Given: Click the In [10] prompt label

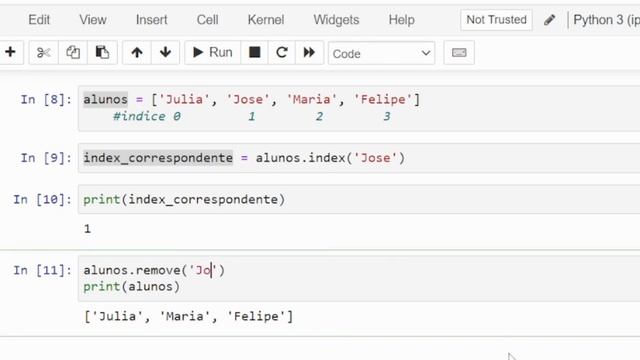Looking at the screenshot, I should (x=42, y=199).
